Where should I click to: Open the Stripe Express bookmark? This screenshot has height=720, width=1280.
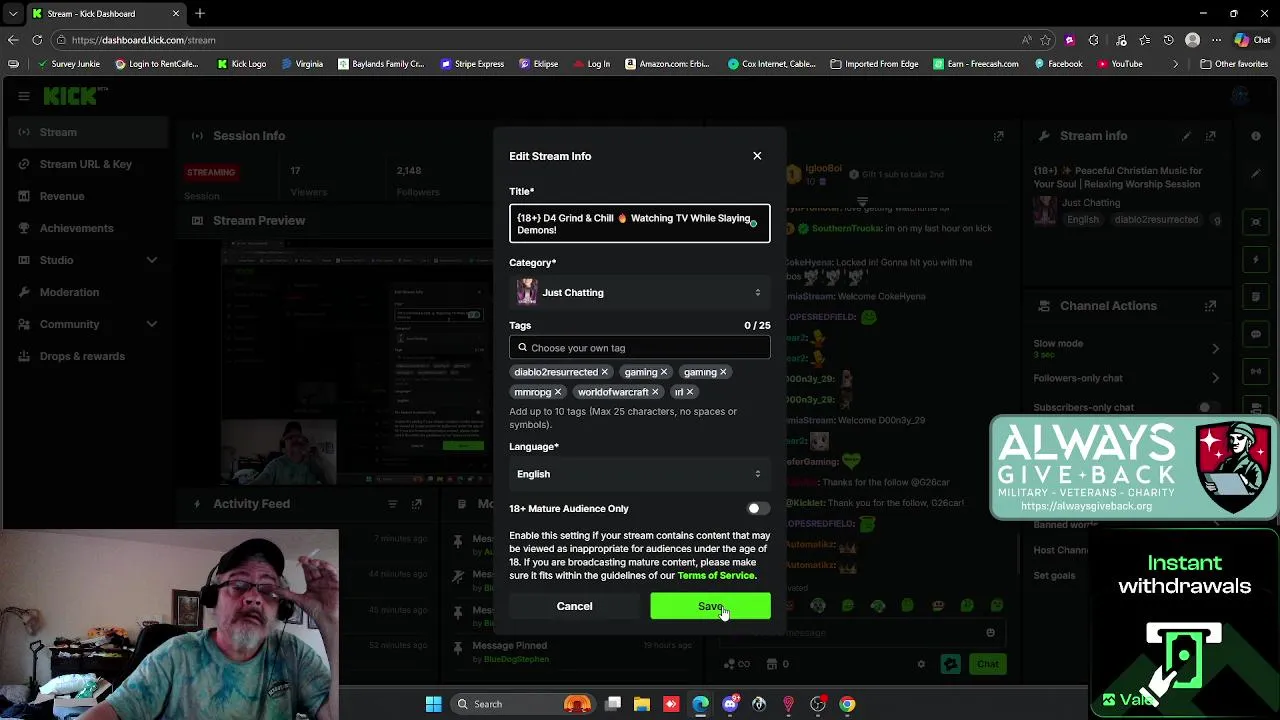point(472,64)
